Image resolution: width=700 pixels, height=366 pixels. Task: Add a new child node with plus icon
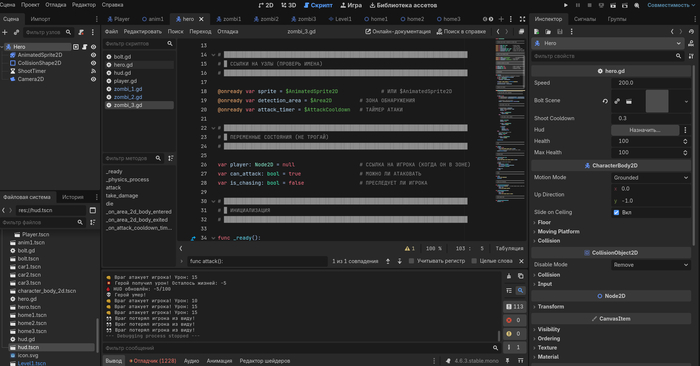point(5,32)
